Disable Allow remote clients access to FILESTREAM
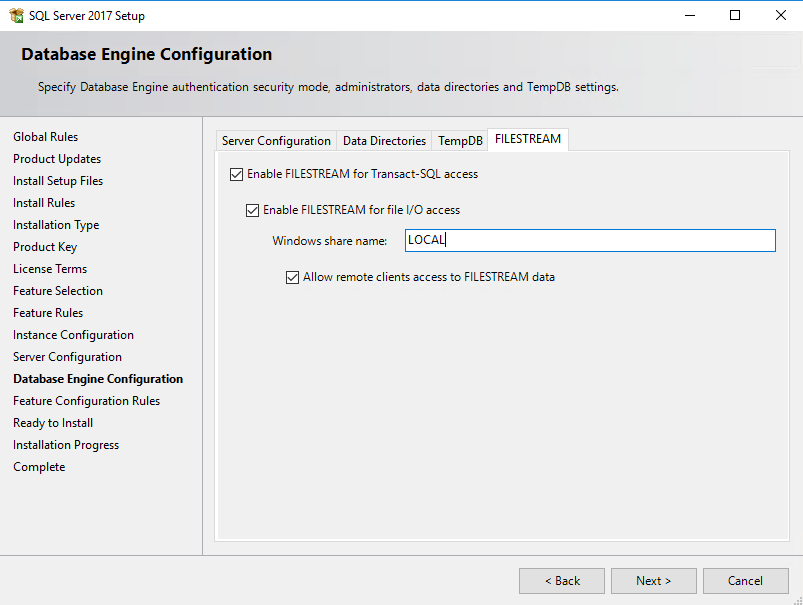 click(x=293, y=277)
